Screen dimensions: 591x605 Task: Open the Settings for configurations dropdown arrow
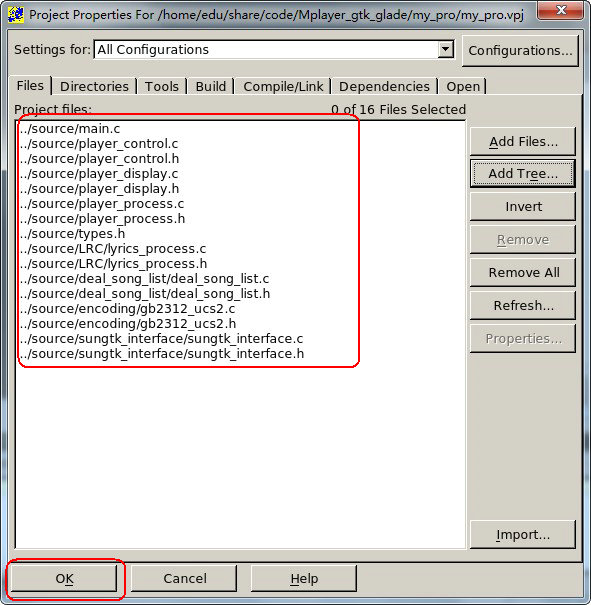pos(446,49)
